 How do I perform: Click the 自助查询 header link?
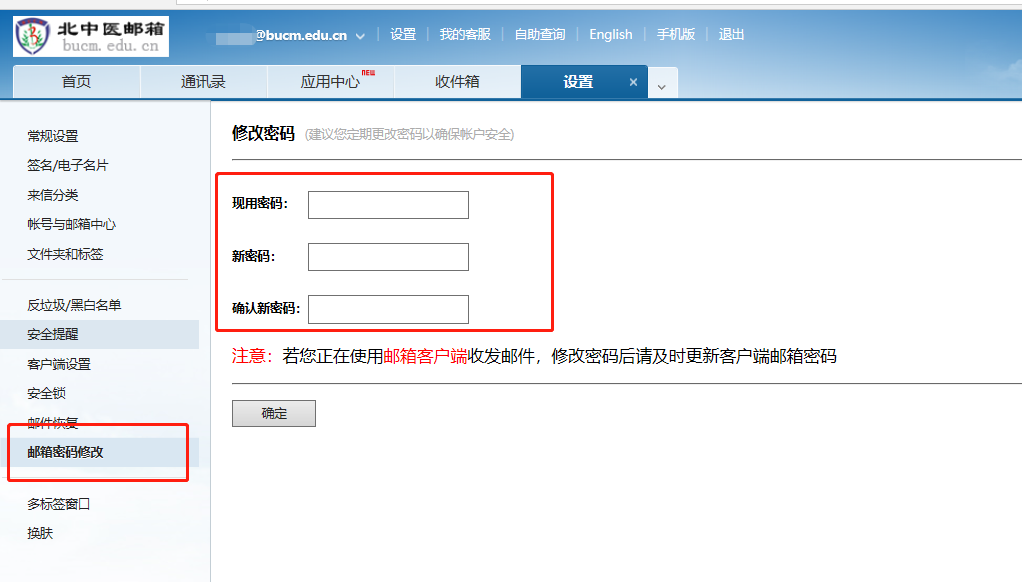point(539,34)
